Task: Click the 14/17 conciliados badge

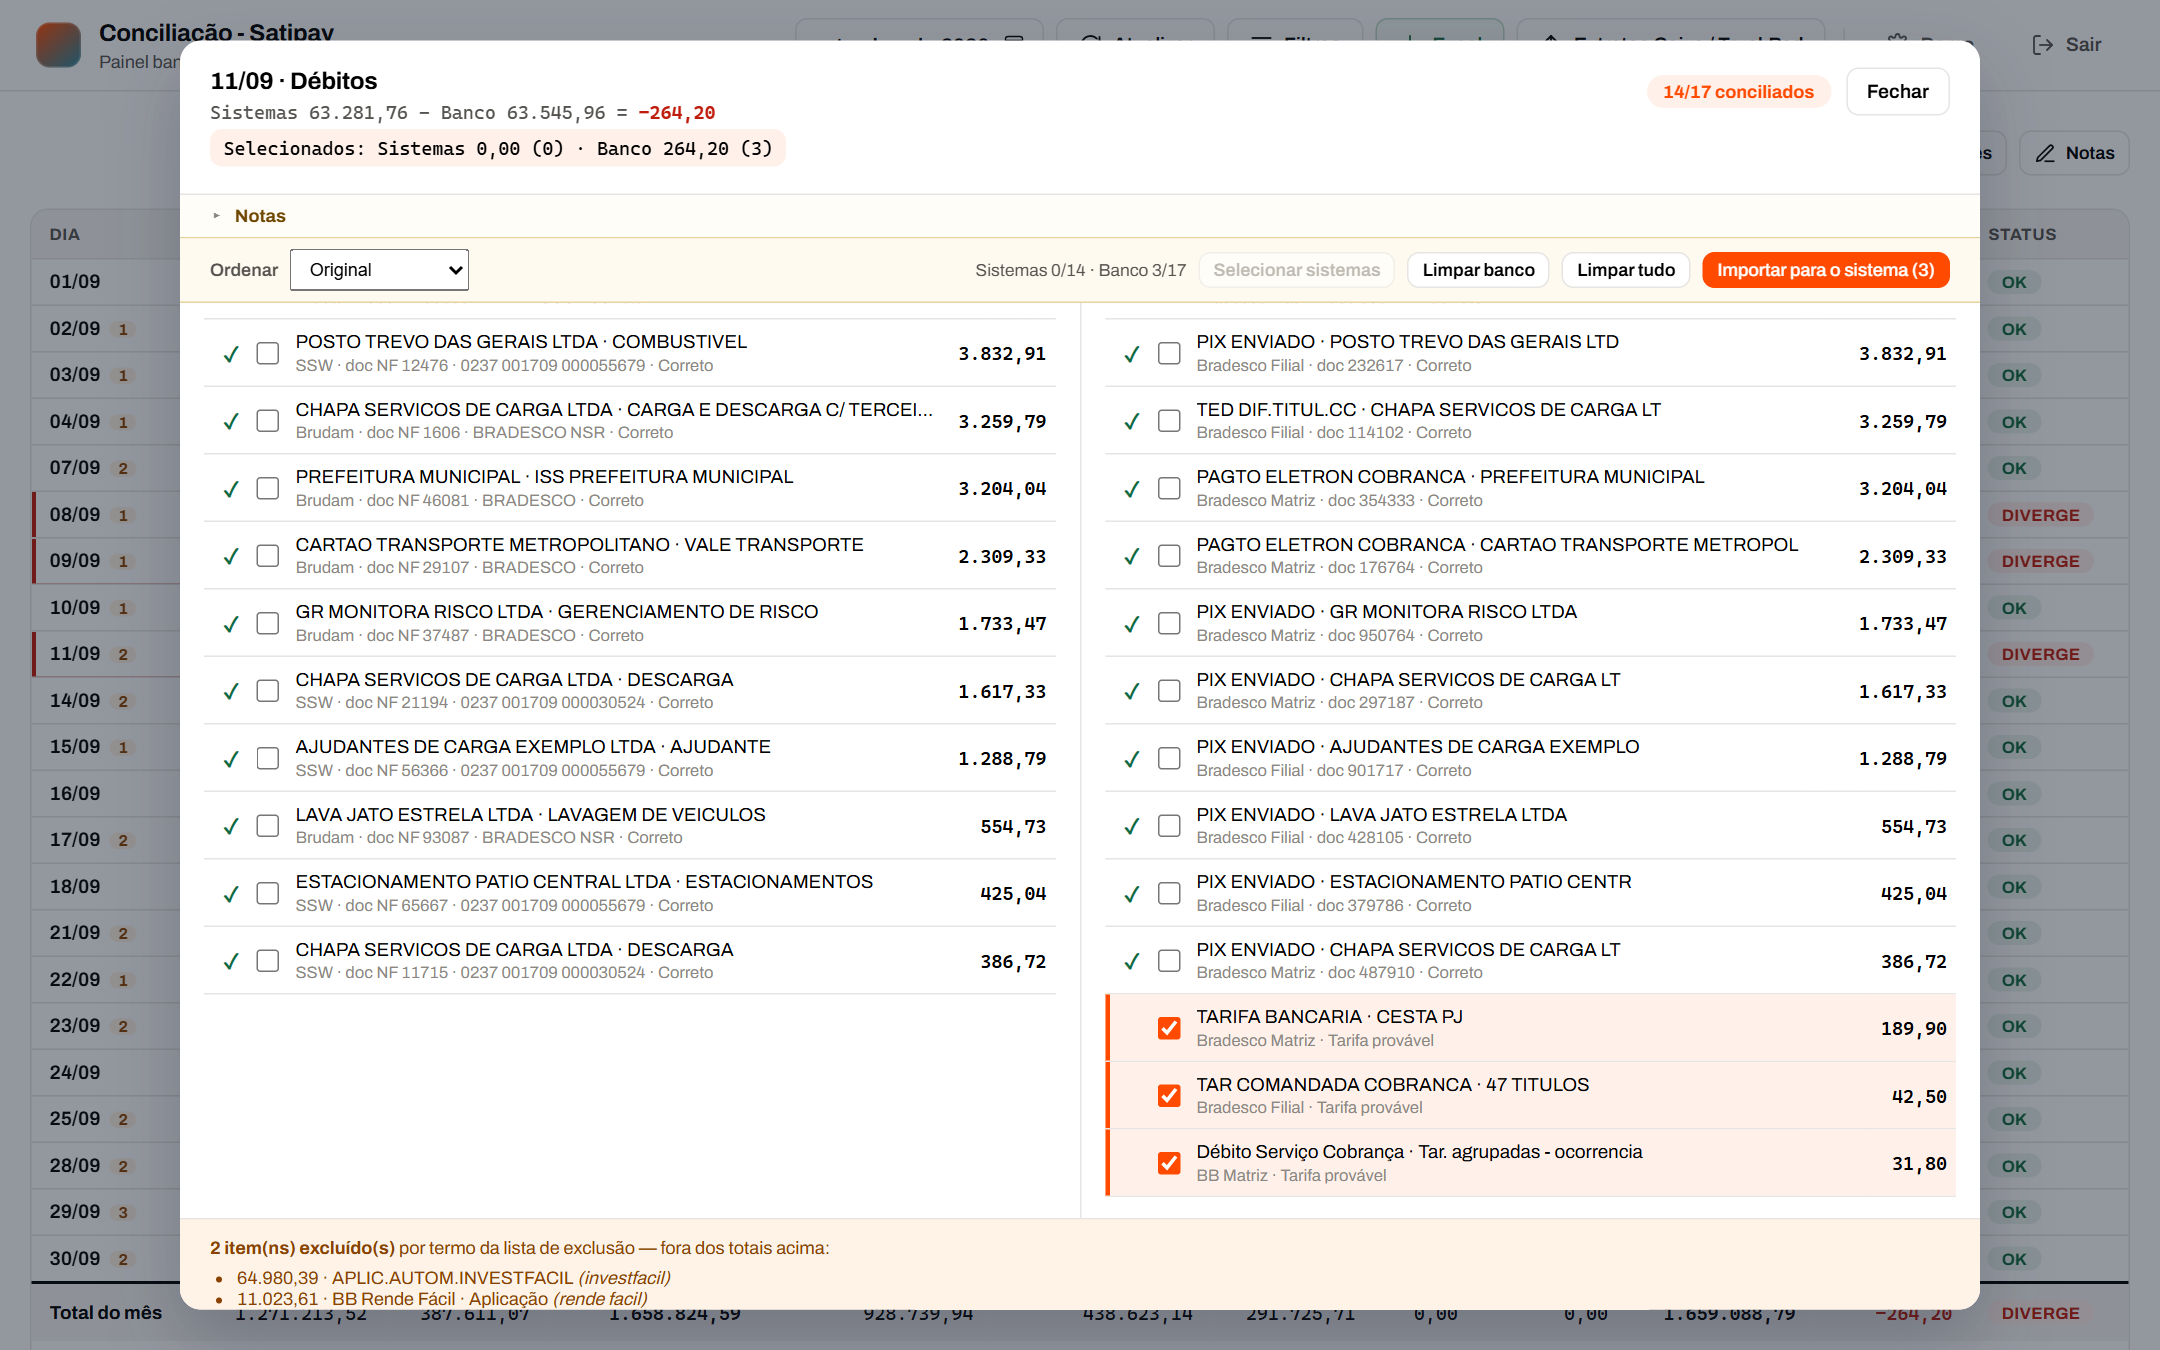Action: [x=1738, y=92]
